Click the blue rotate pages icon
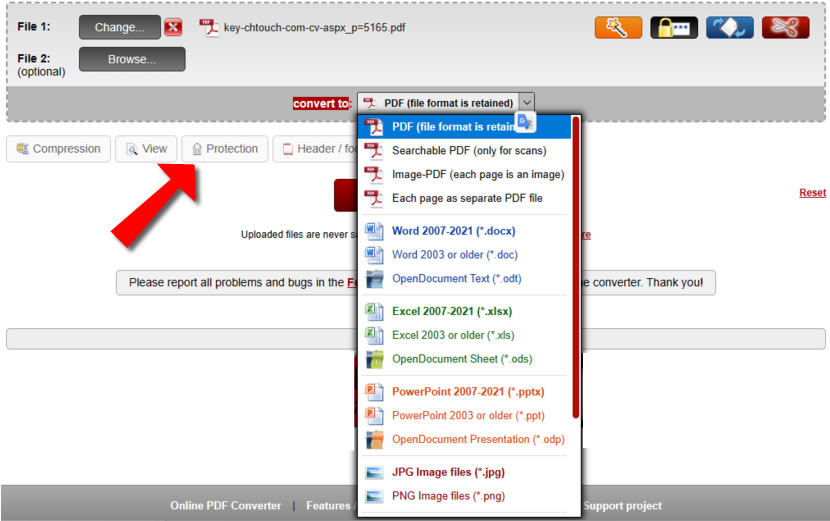830x521 pixels. tap(729, 28)
